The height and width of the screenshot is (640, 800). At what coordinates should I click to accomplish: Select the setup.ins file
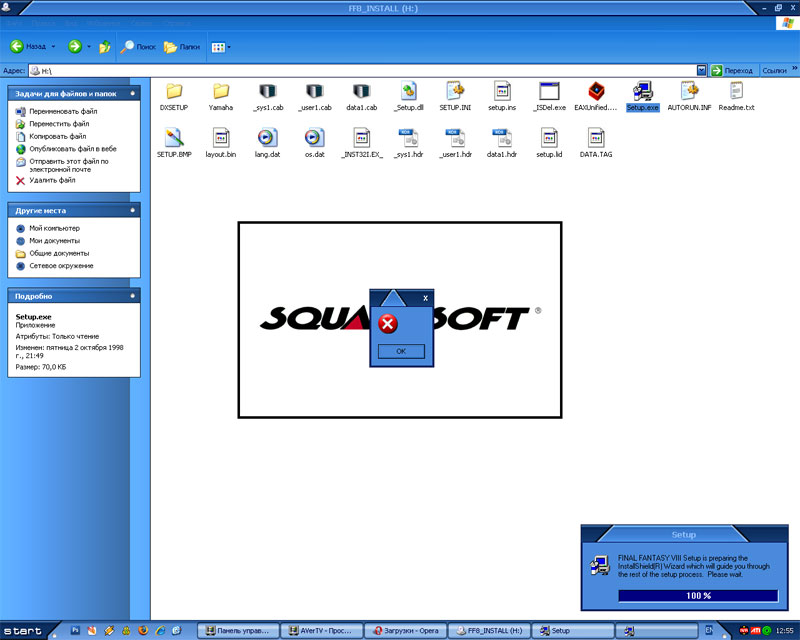[x=502, y=97]
